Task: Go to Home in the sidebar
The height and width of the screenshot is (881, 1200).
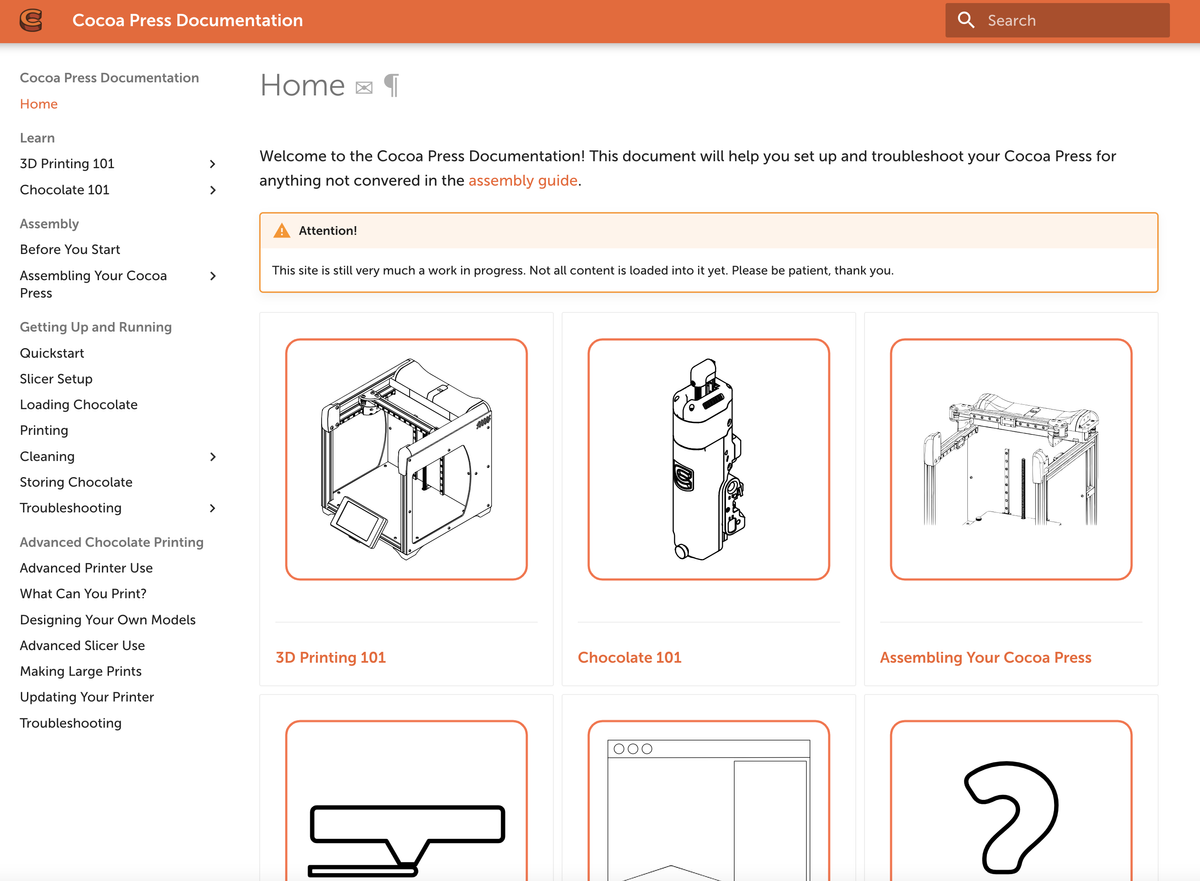Action: pyautogui.click(x=39, y=104)
